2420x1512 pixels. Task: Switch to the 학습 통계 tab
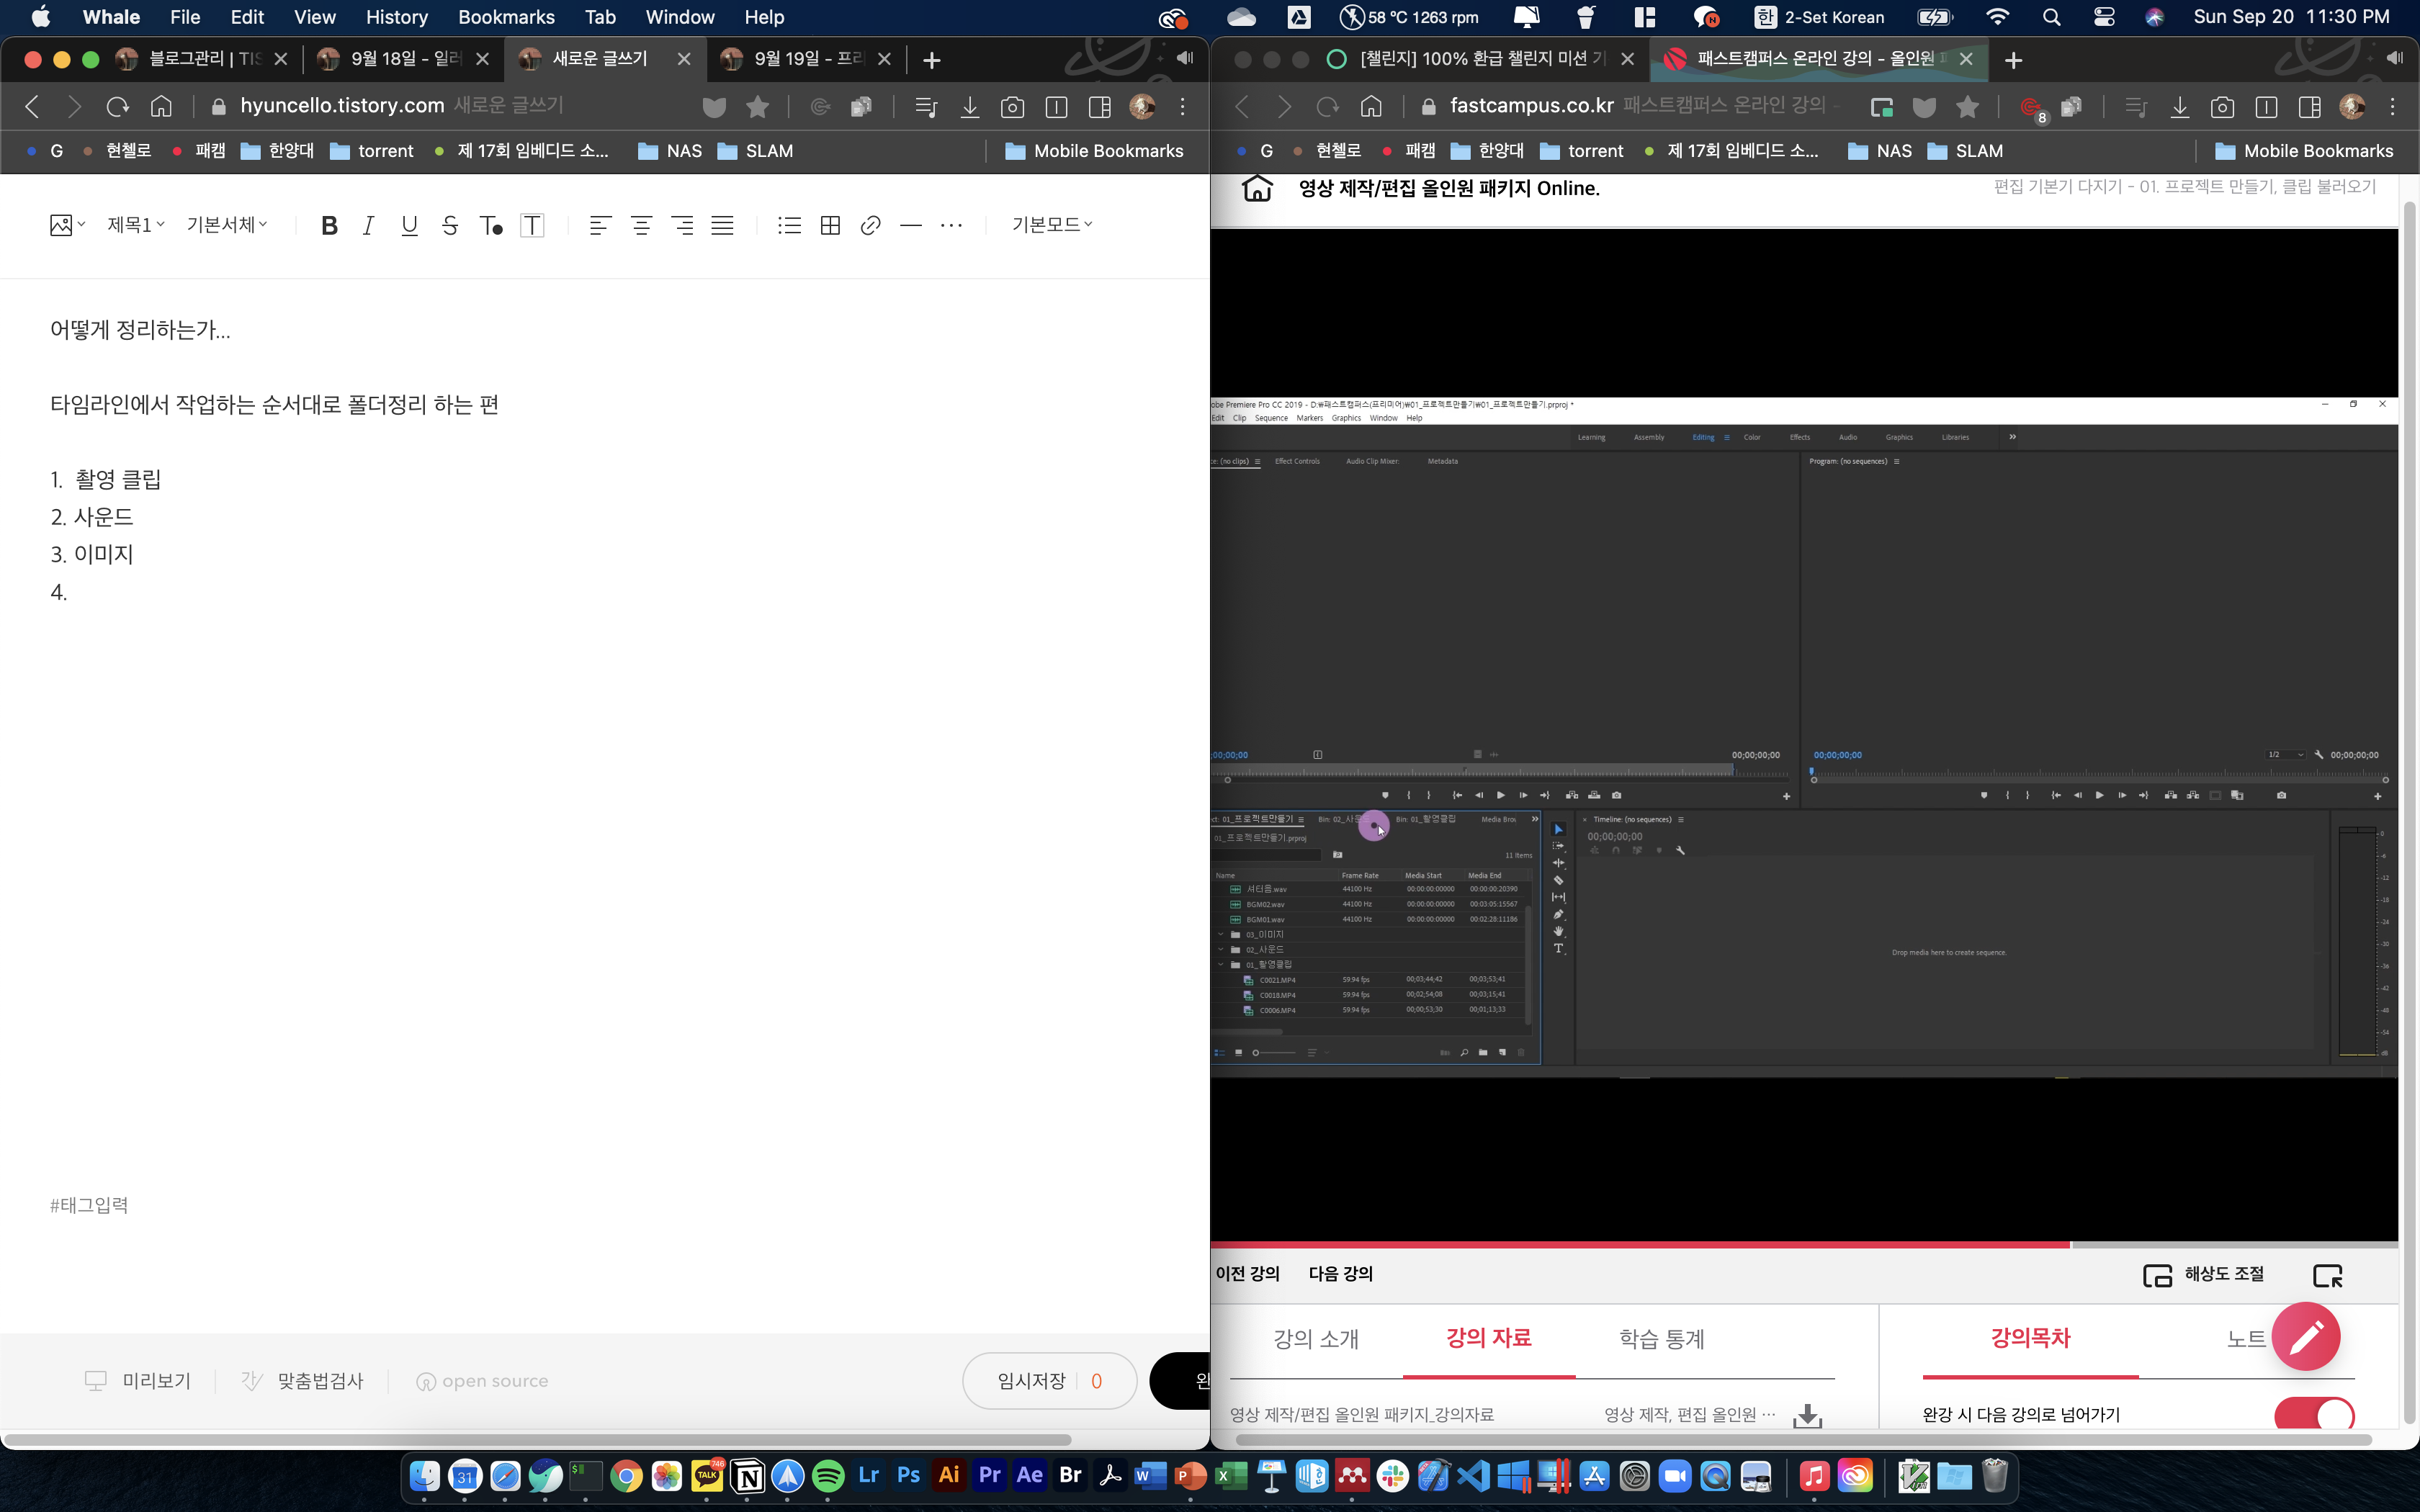1661,1338
